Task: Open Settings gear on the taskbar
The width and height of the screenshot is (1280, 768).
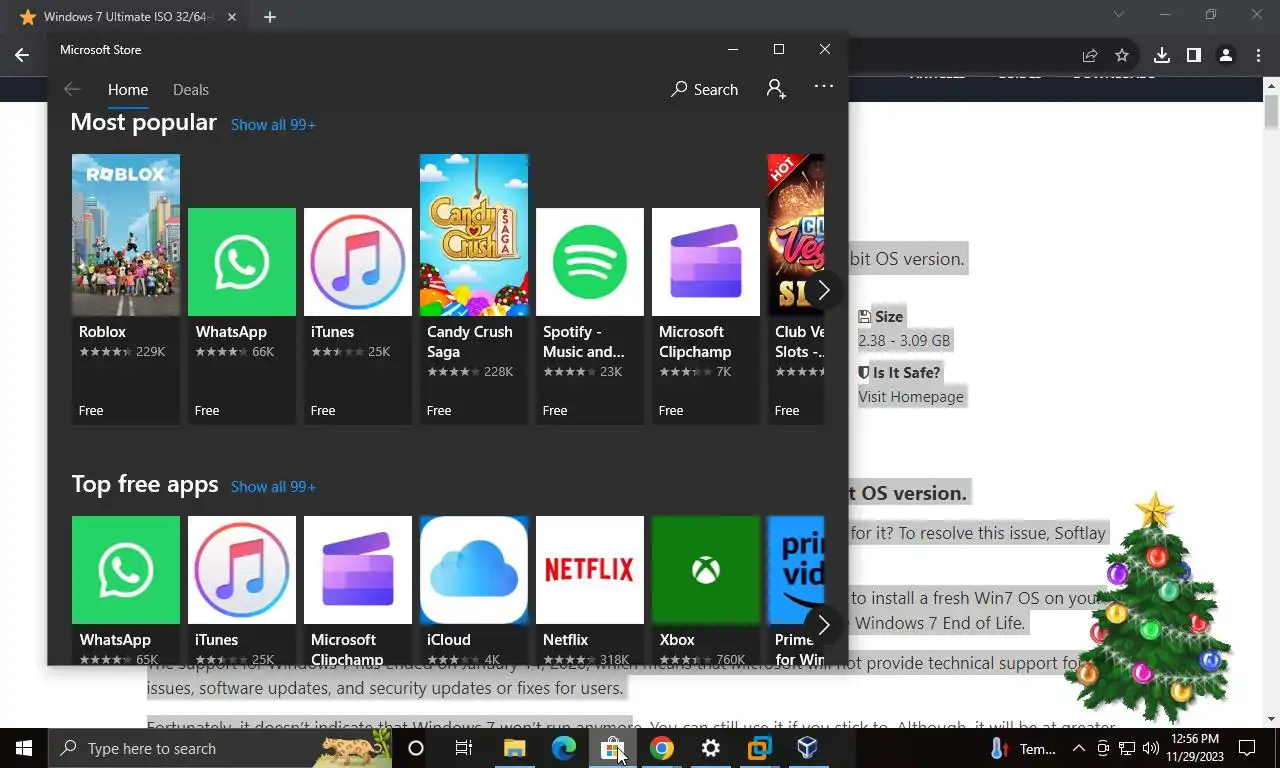Action: [710, 748]
